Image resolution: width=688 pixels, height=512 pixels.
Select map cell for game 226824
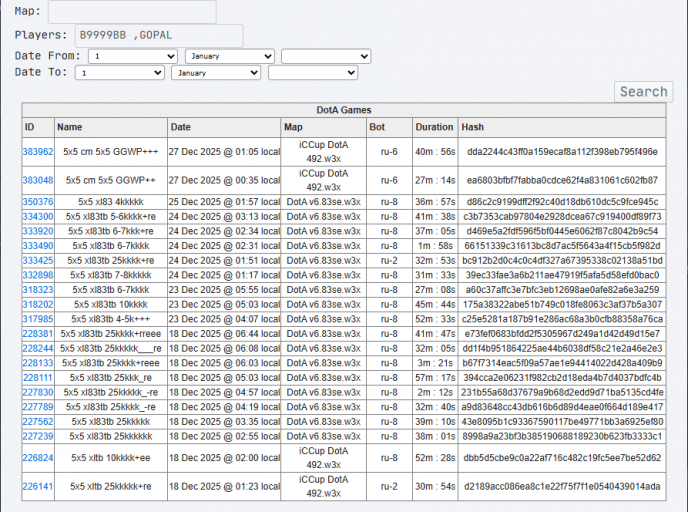click(x=323, y=458)
